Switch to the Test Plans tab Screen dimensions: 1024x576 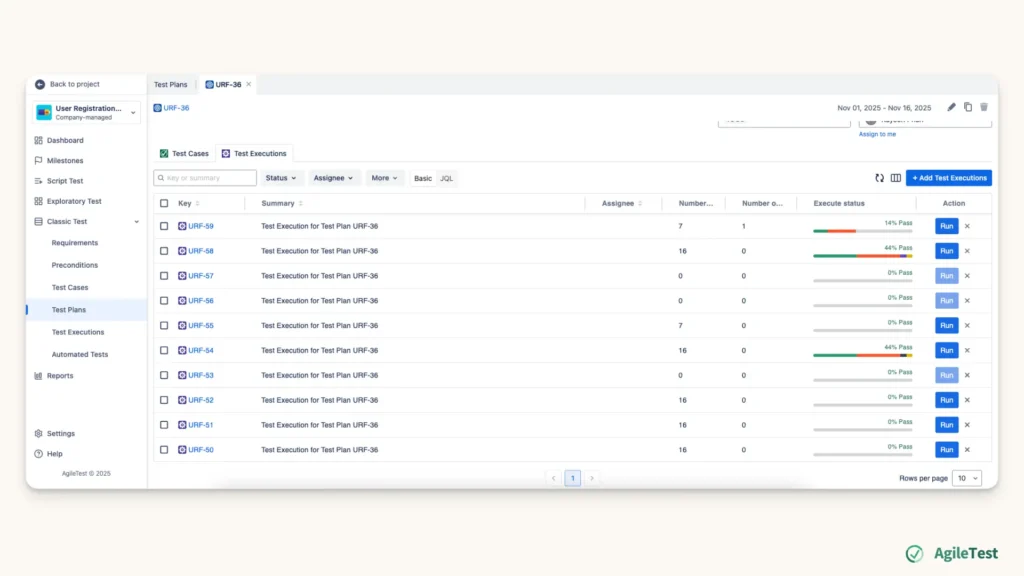[x=170, y=84]
